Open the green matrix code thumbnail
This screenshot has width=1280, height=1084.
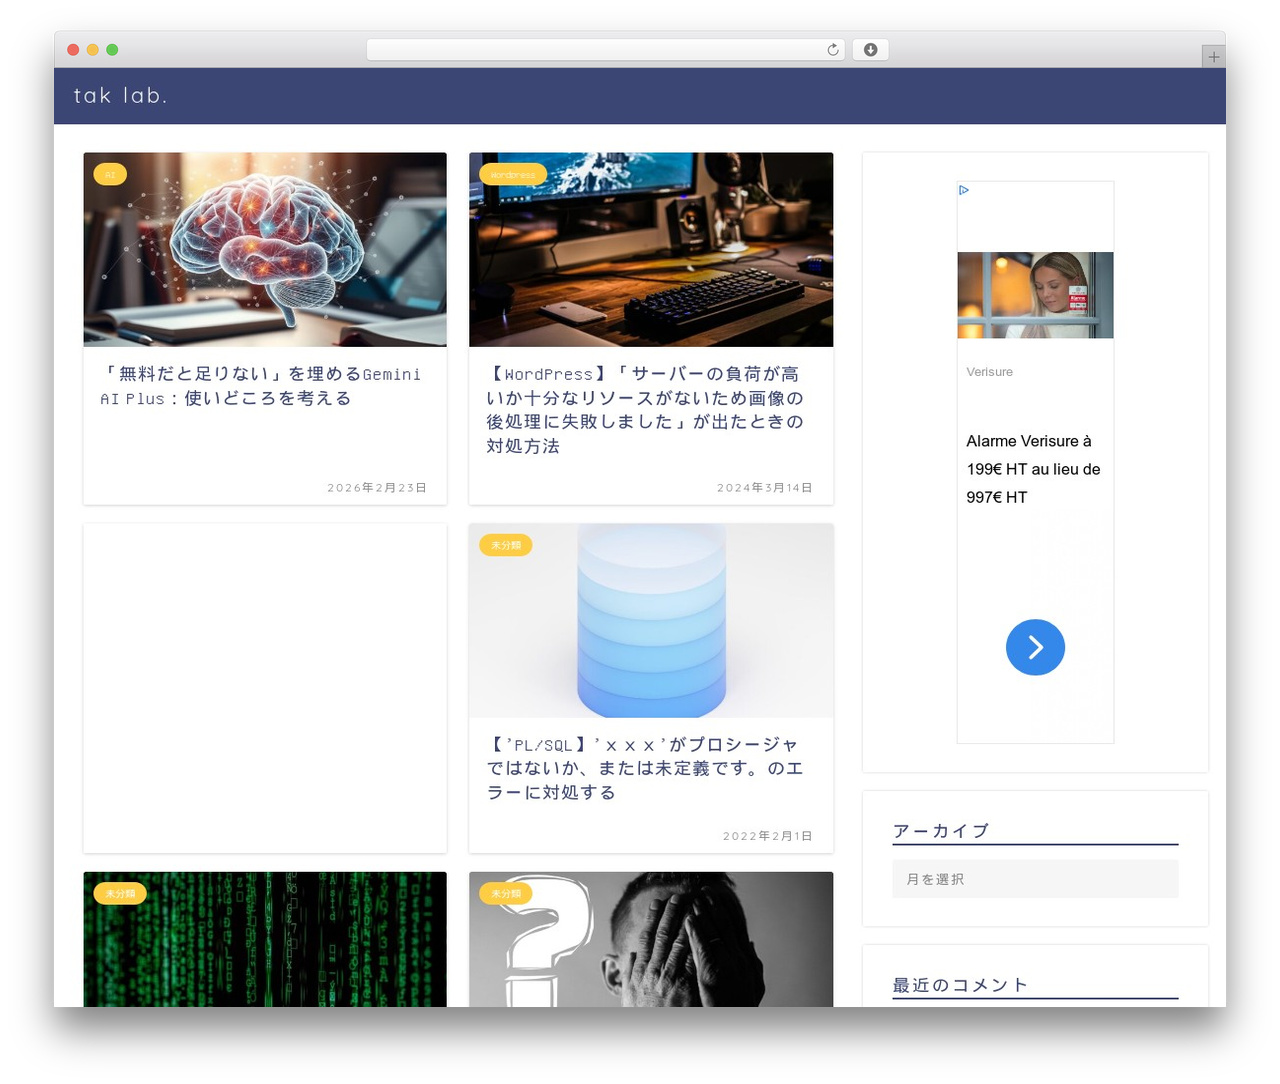265,939
